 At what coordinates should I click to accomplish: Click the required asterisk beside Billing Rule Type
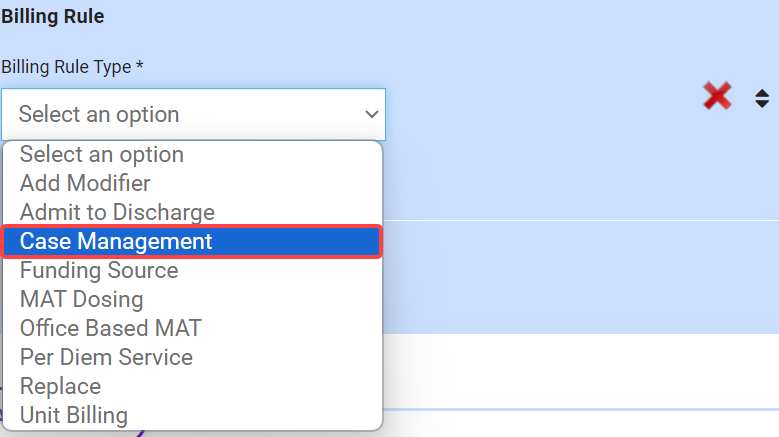pos(140,66)
